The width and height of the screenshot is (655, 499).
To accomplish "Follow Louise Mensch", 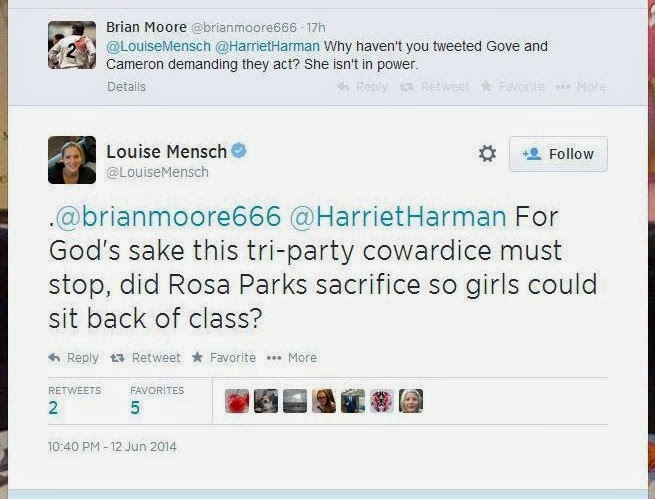I will pos(558,154).
